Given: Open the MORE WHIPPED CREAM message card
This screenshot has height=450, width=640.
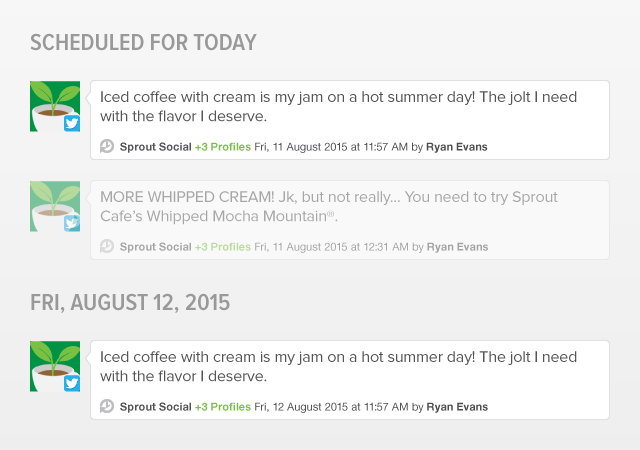Looking at the screenshot, I should 350,220.
